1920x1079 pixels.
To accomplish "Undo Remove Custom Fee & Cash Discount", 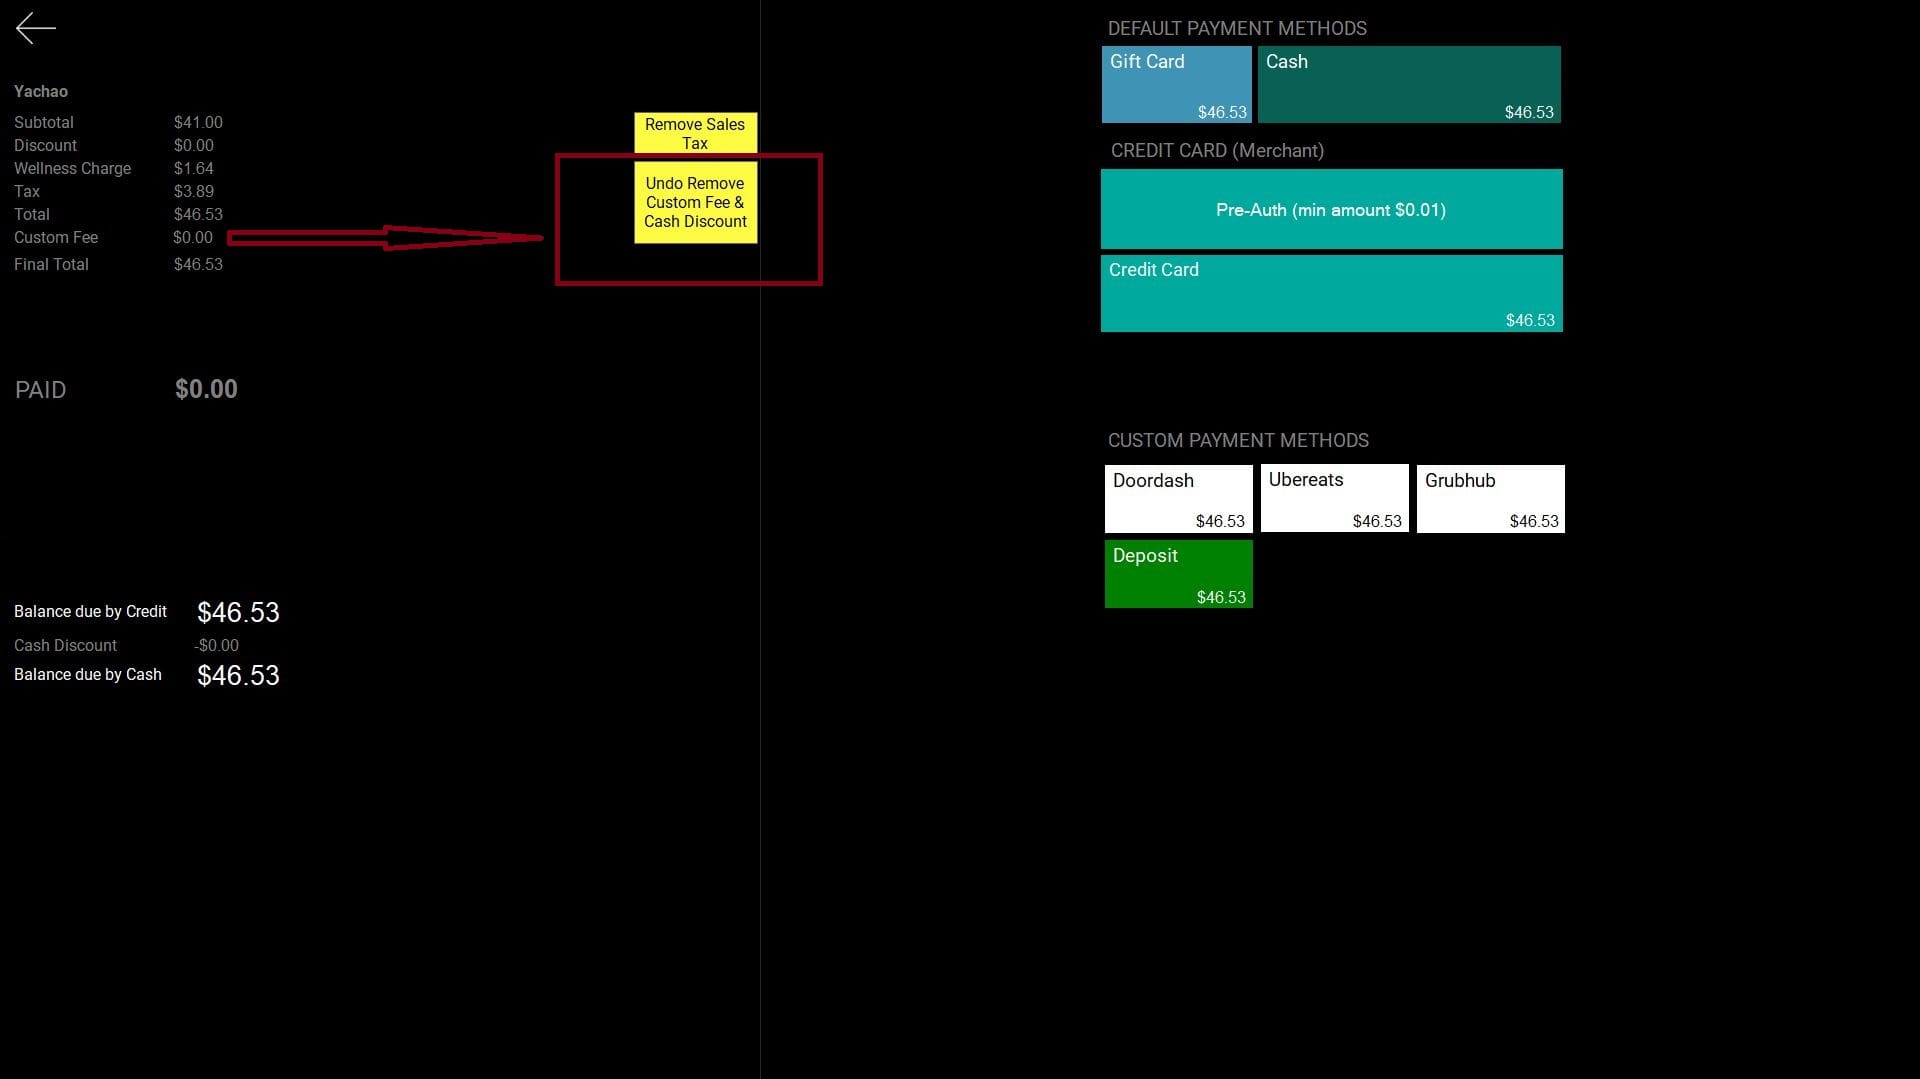I will pyautogui.click(x=695, y=203).
